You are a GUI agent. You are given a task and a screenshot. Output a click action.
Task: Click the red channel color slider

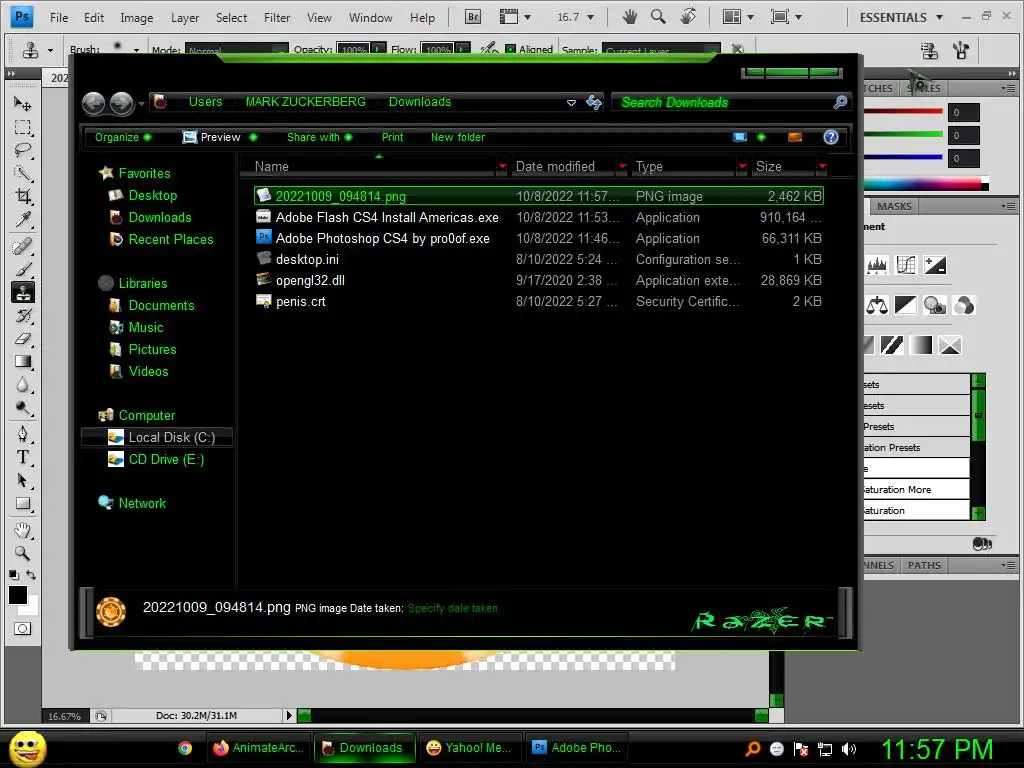[x=903, y=112]
